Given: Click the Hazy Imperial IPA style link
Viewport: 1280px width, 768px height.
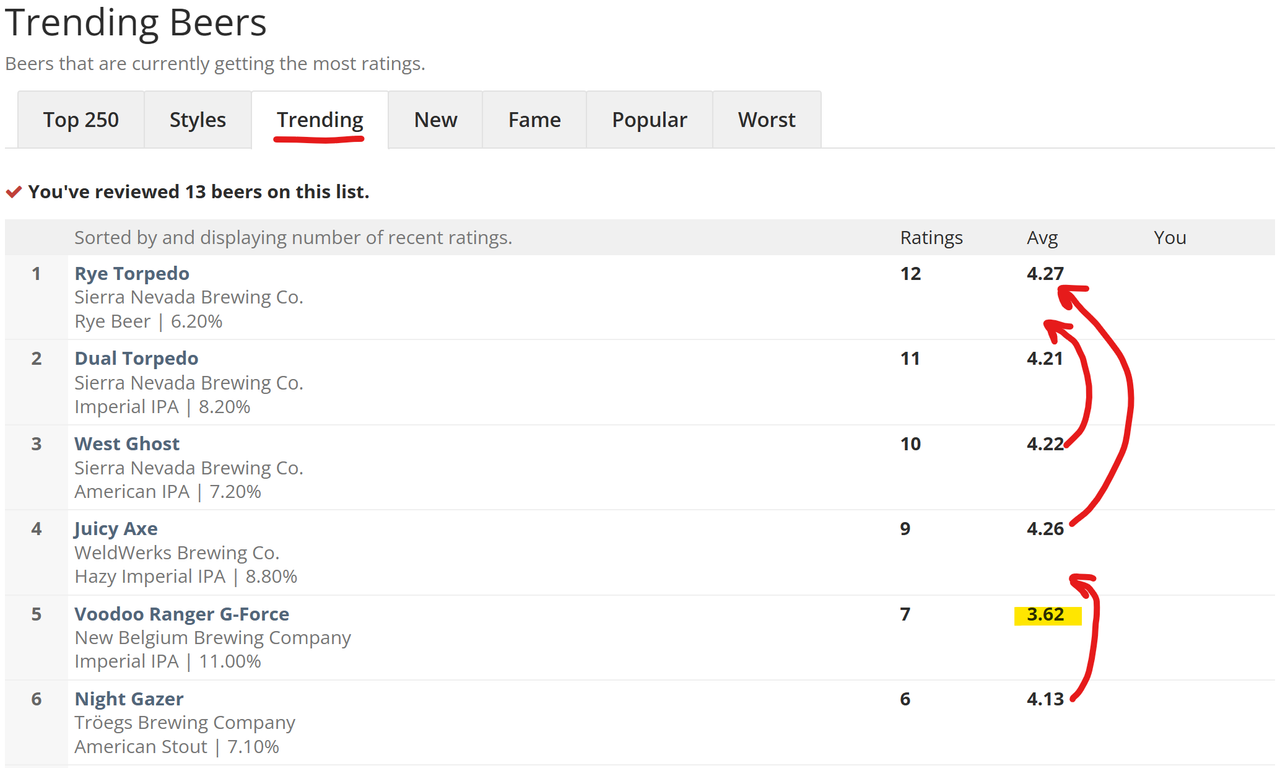Looking at the screenshot, I should coord(149,577).
